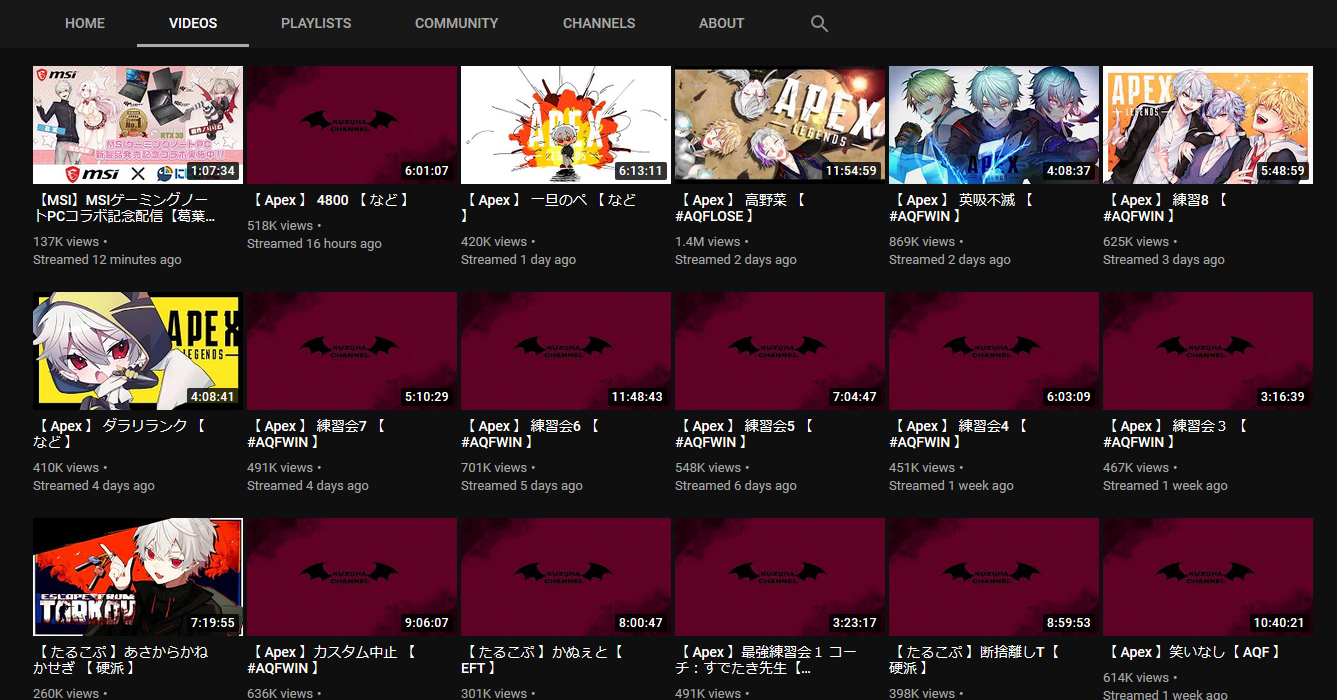Click the たるこぶ あさからかね title
Viewport: 1337px width, 700px height.
click(x=121, y=660)
